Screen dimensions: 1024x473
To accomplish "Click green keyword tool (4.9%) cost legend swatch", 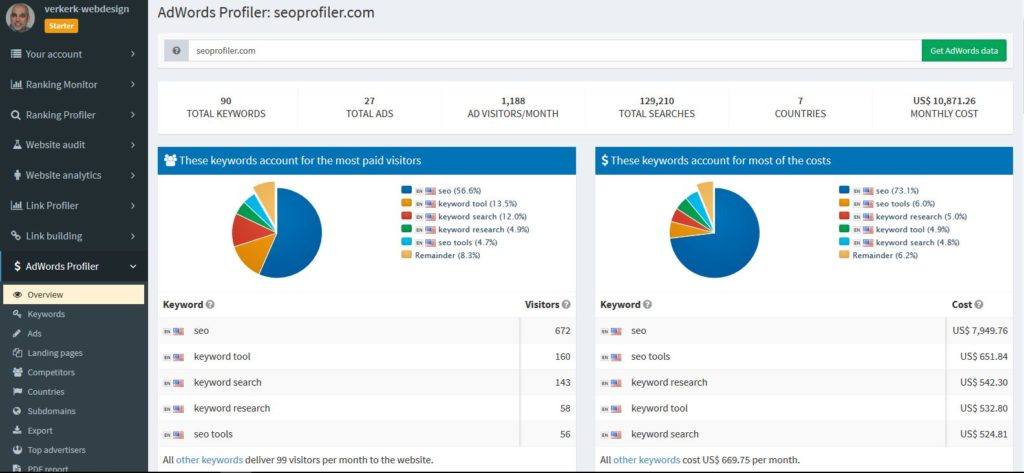I will 844,229.
